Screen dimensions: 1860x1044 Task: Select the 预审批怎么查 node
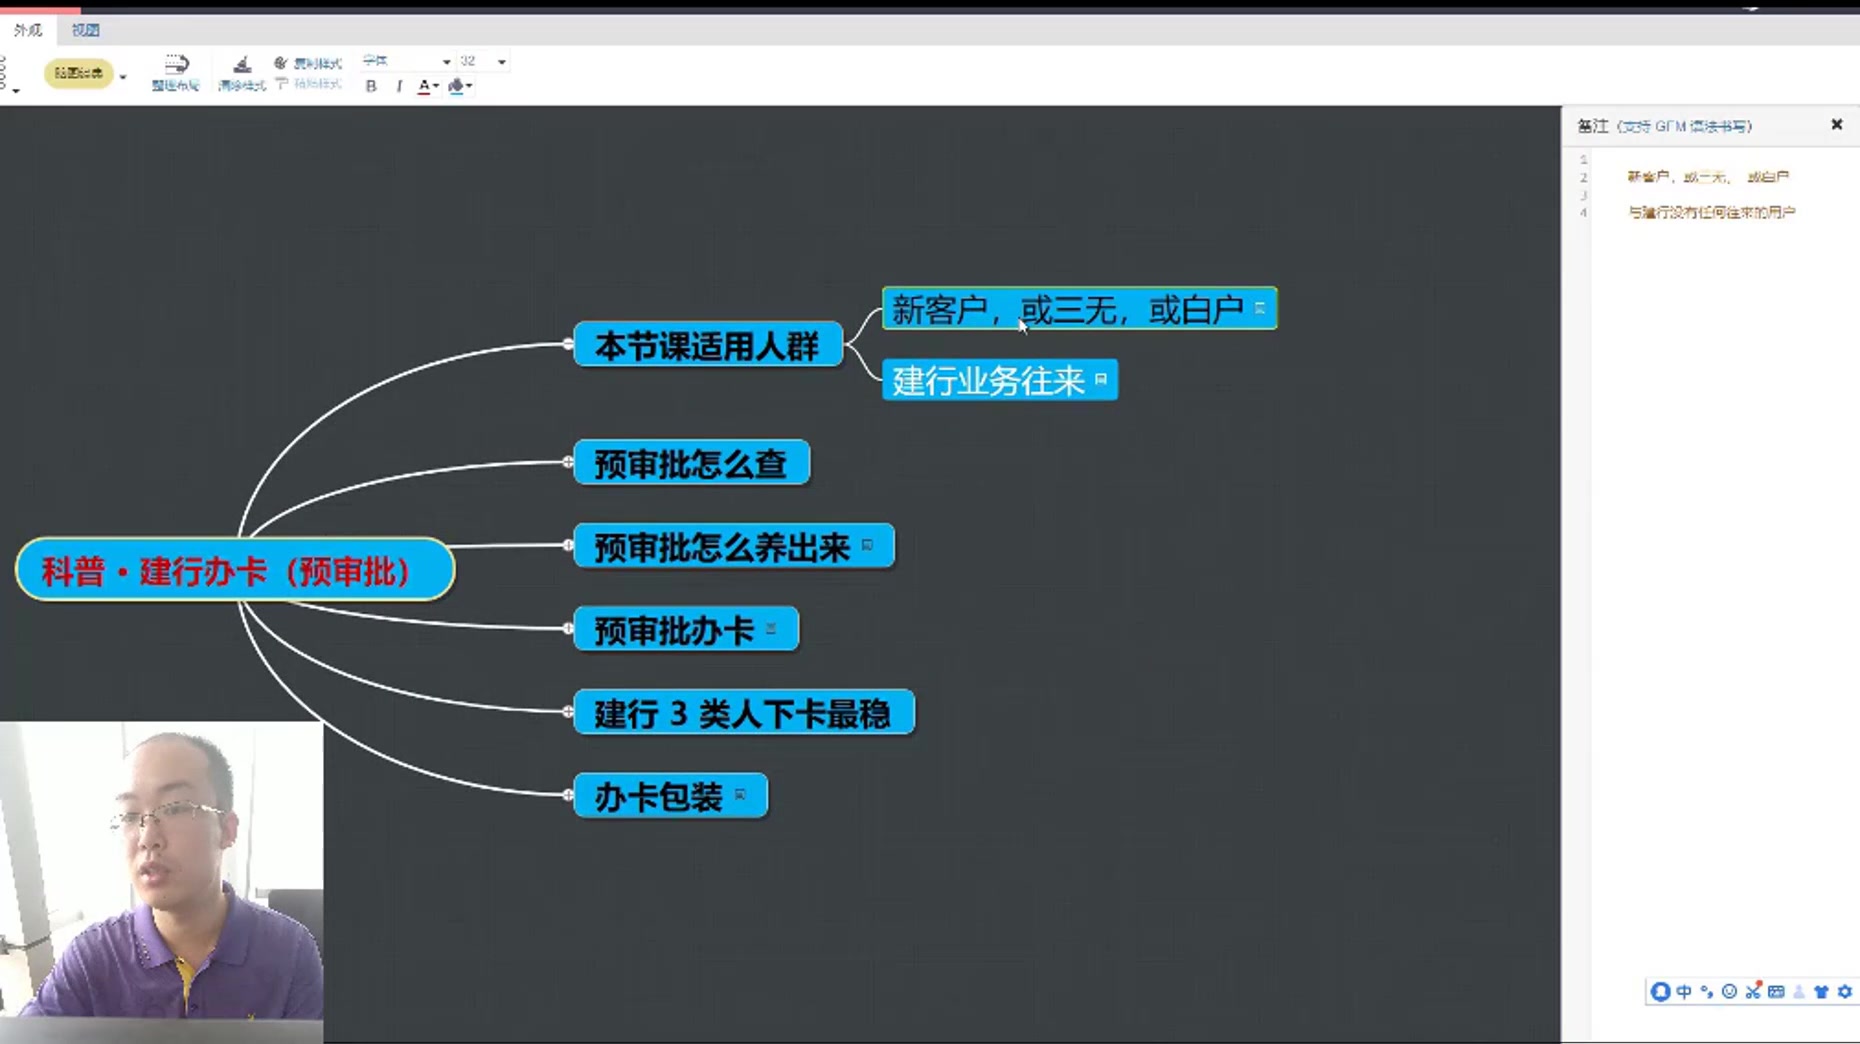pyautogui.click(x=692, y=462)
